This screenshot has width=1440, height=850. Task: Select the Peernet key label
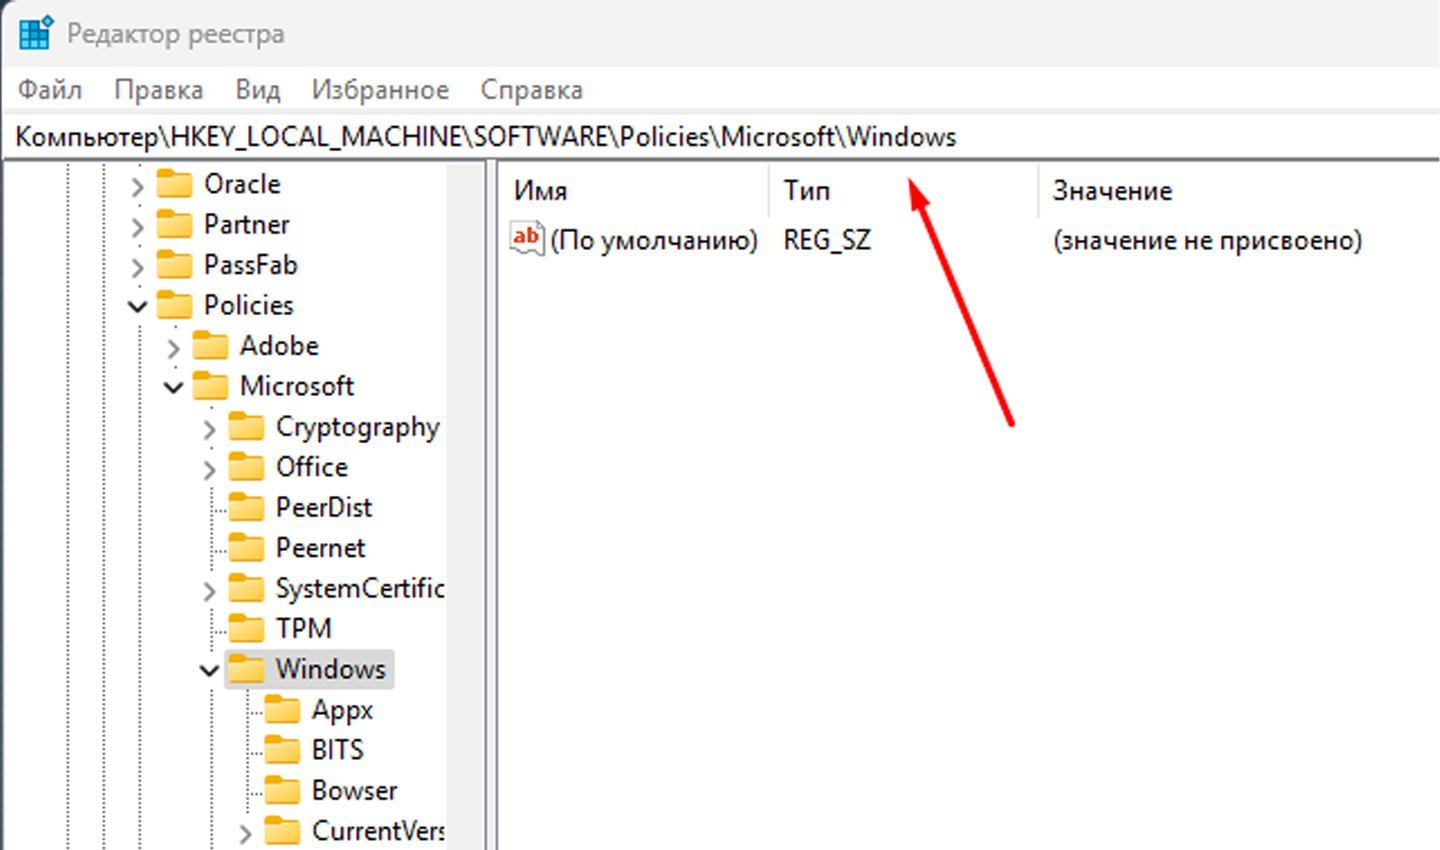click(x=321, y=548)
